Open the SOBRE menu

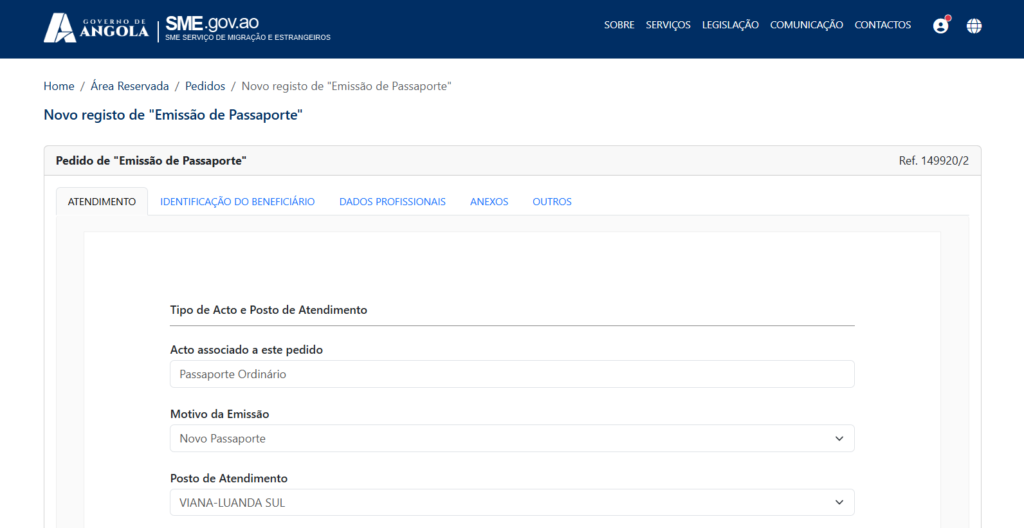[619, 25]
